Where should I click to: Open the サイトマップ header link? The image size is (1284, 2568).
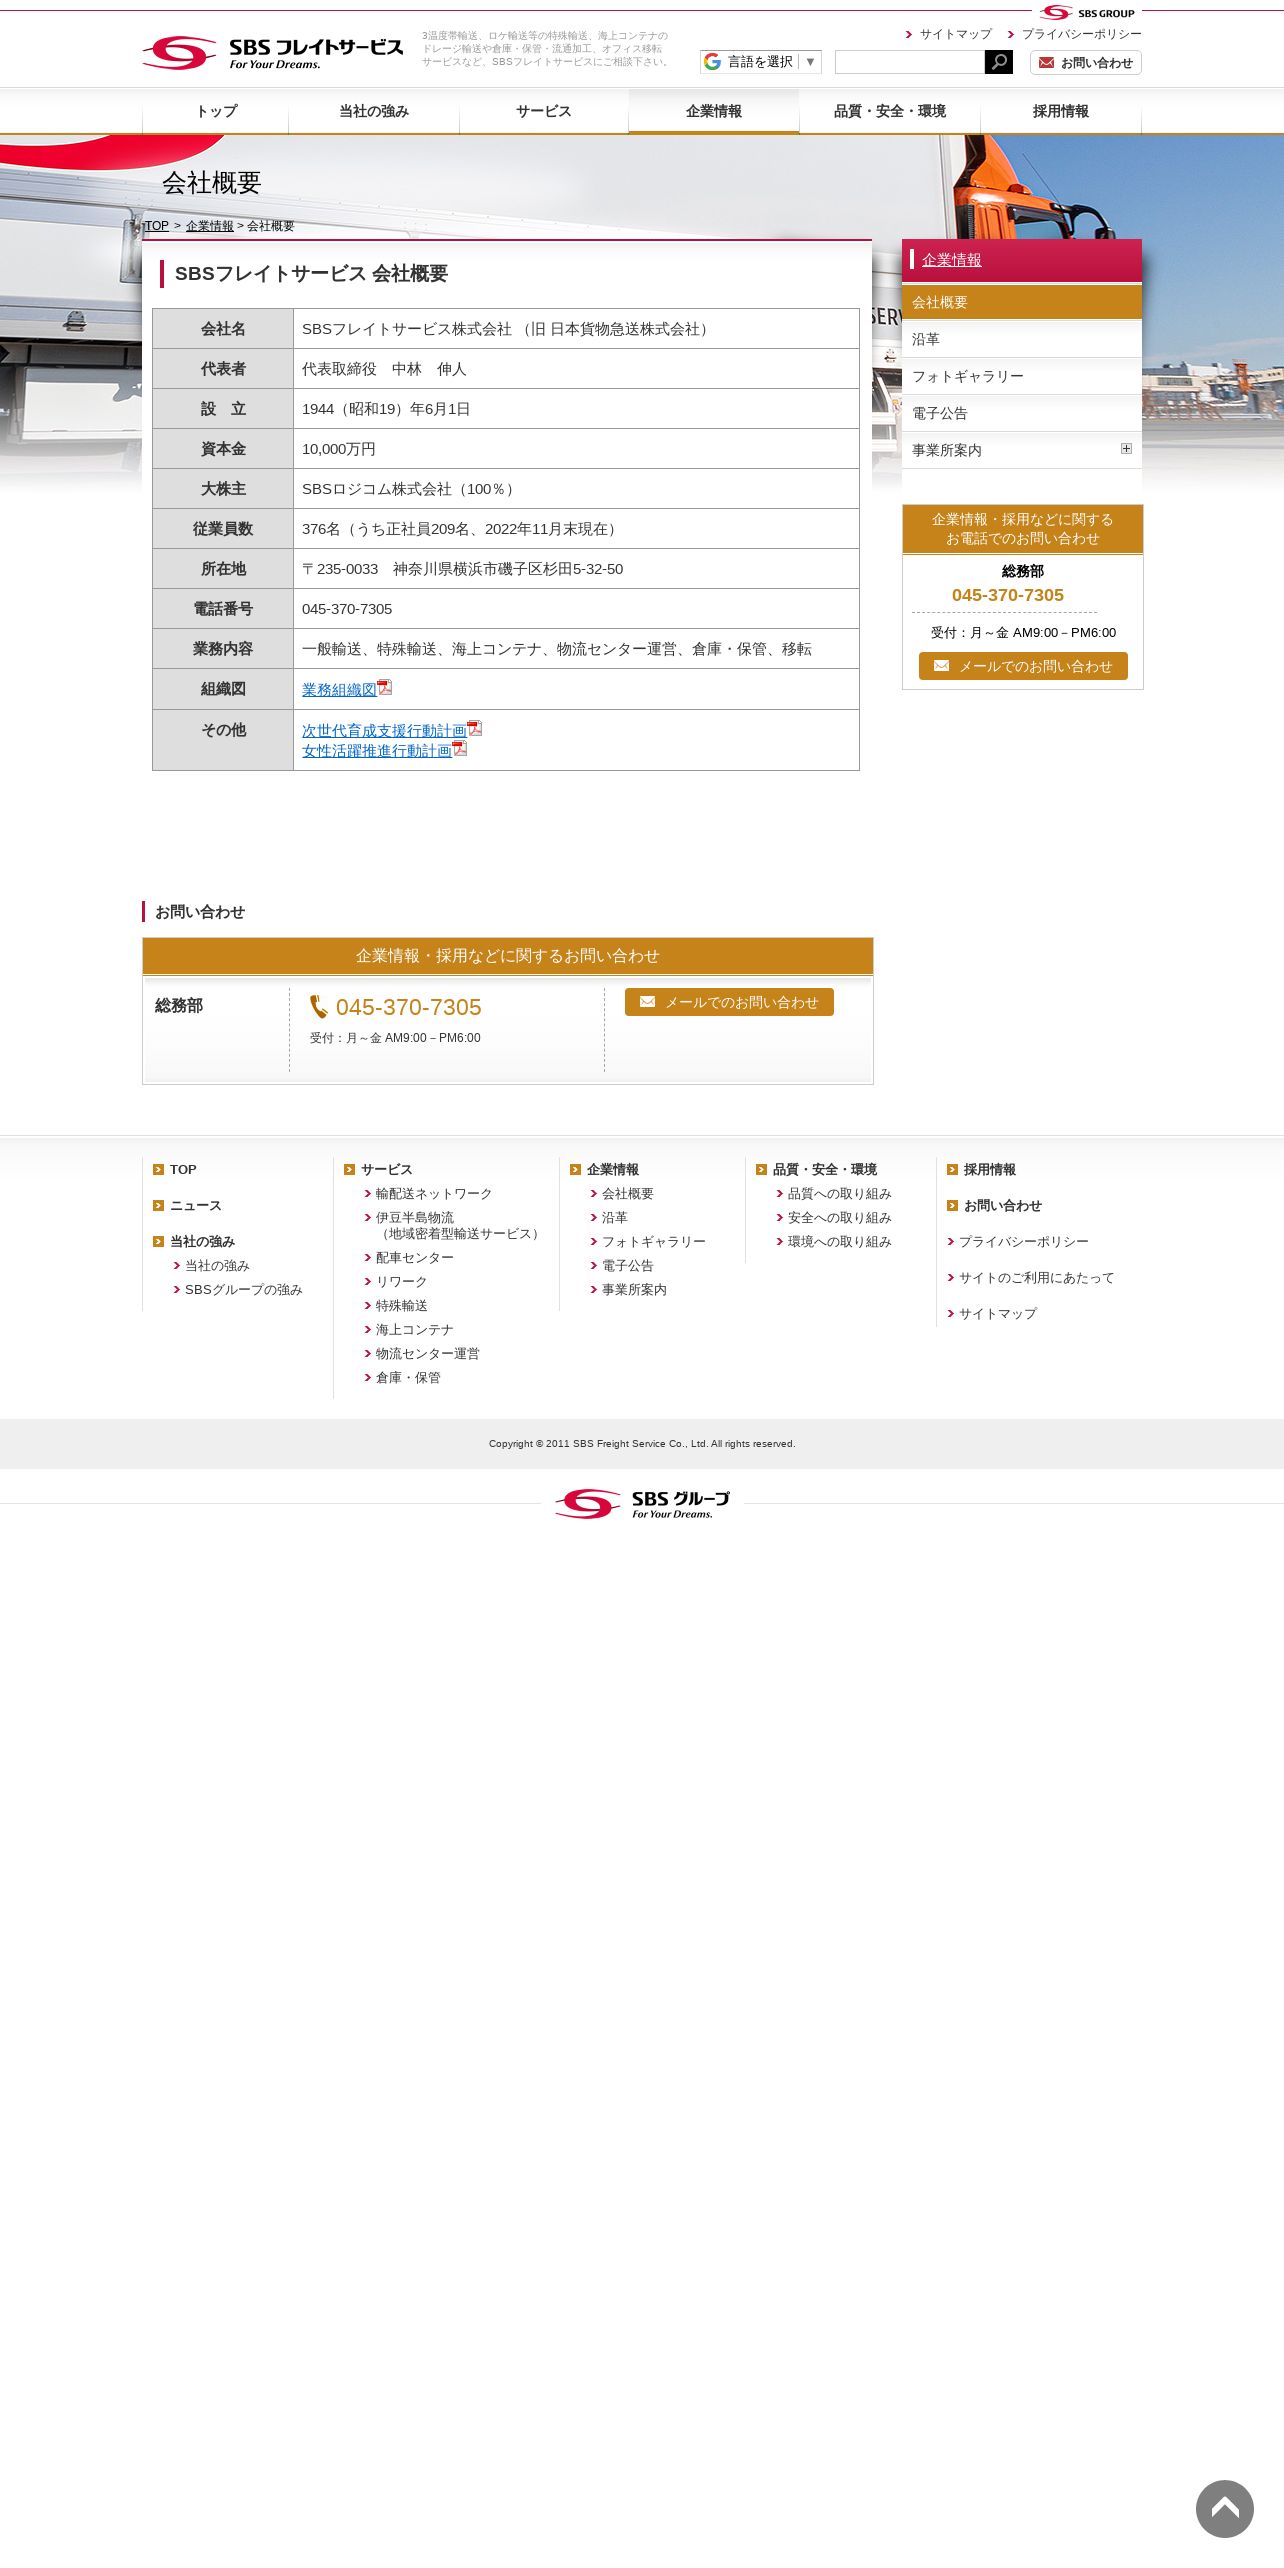(955, 34)
